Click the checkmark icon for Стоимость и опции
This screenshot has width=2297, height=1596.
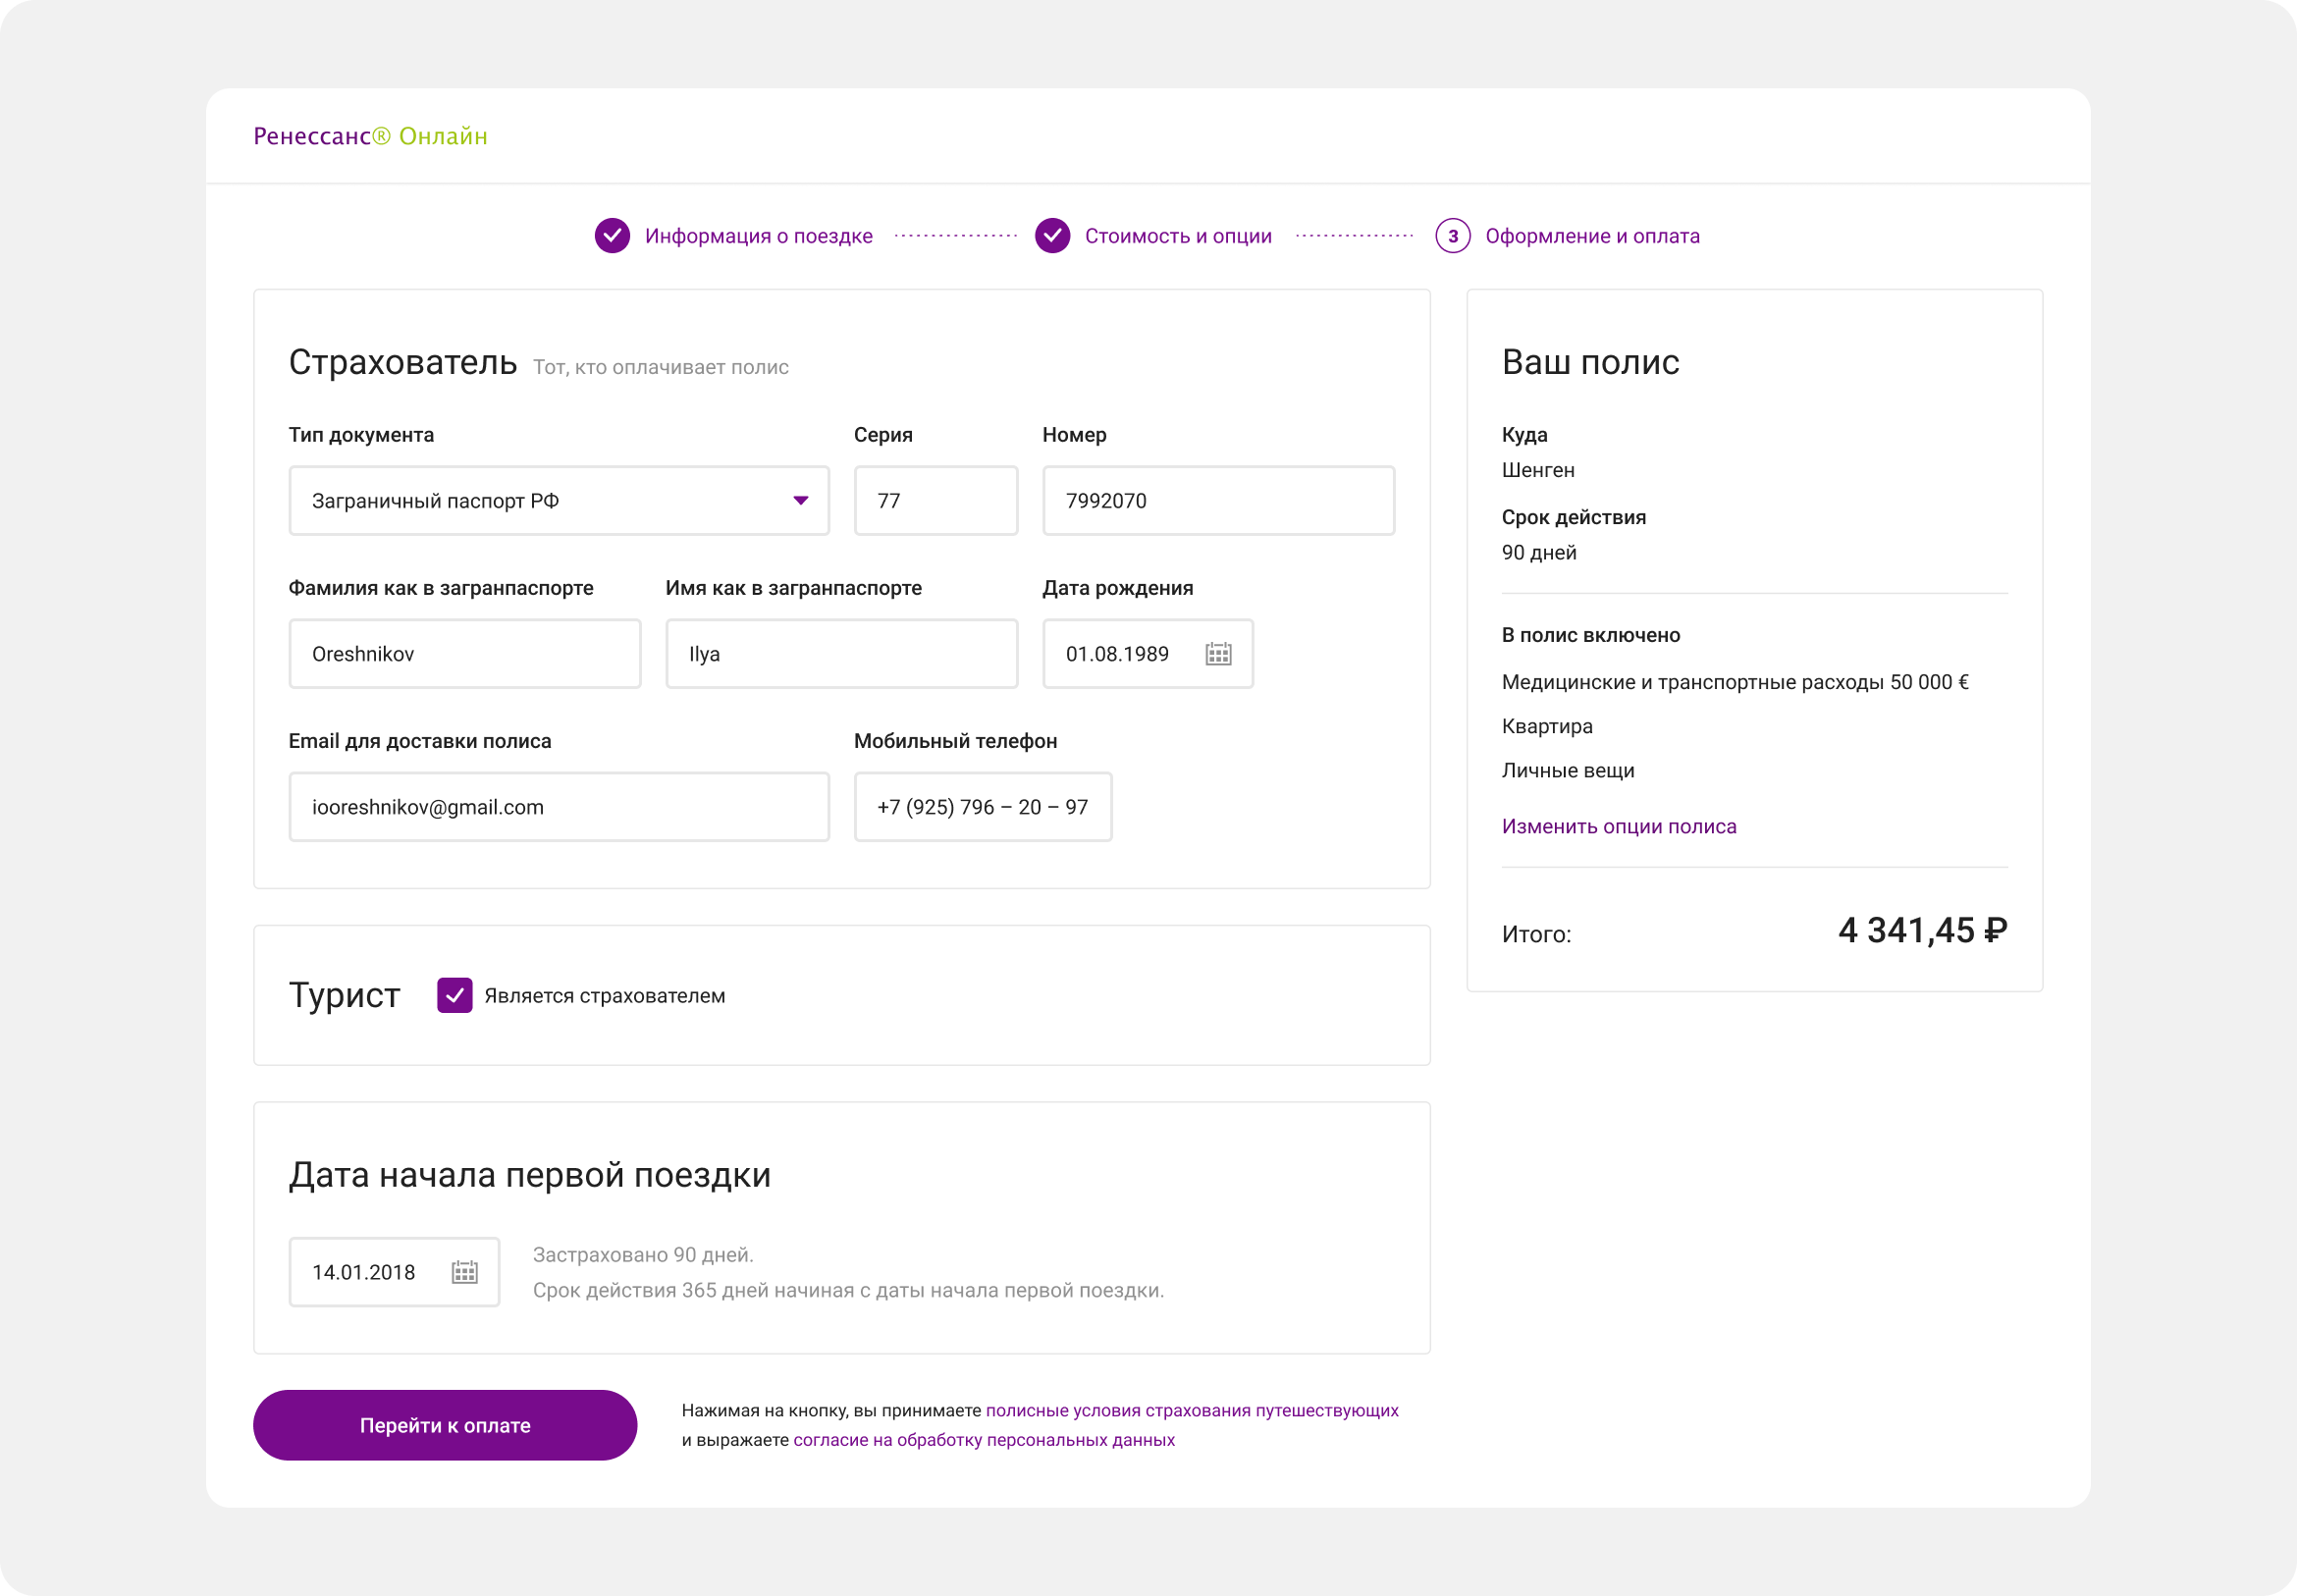[1052, 236]
